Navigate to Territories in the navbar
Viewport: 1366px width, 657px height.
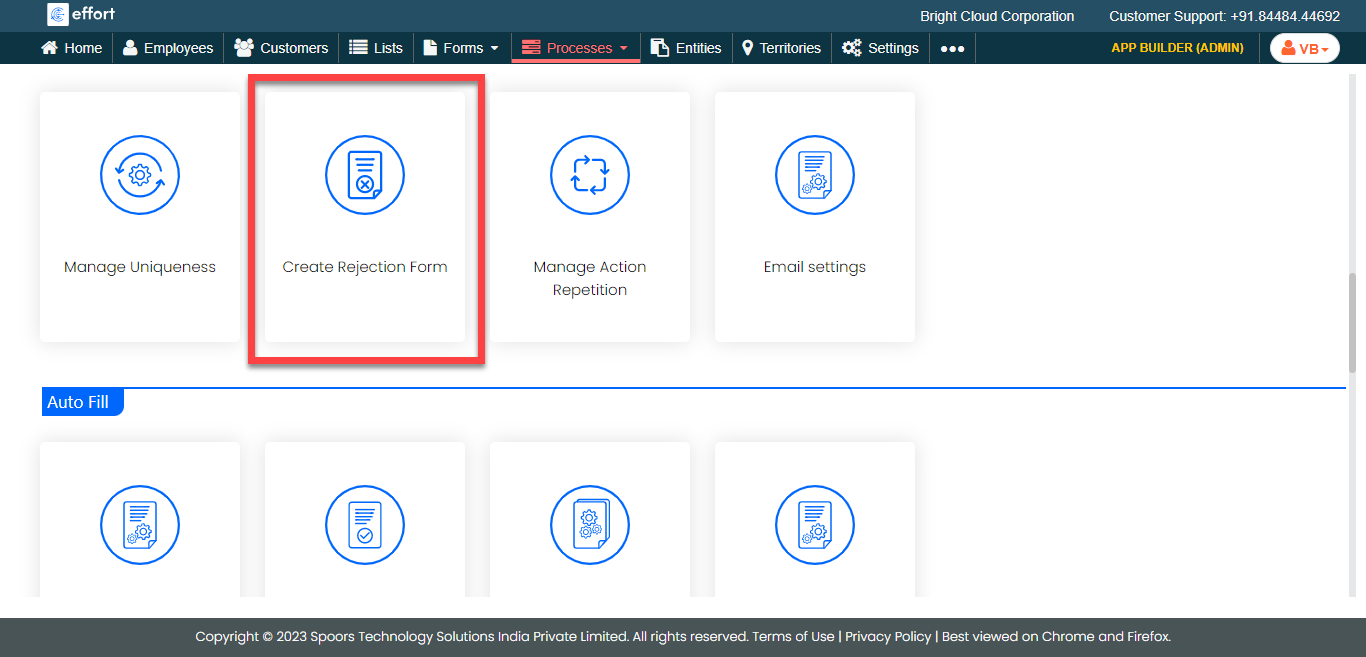780,48
